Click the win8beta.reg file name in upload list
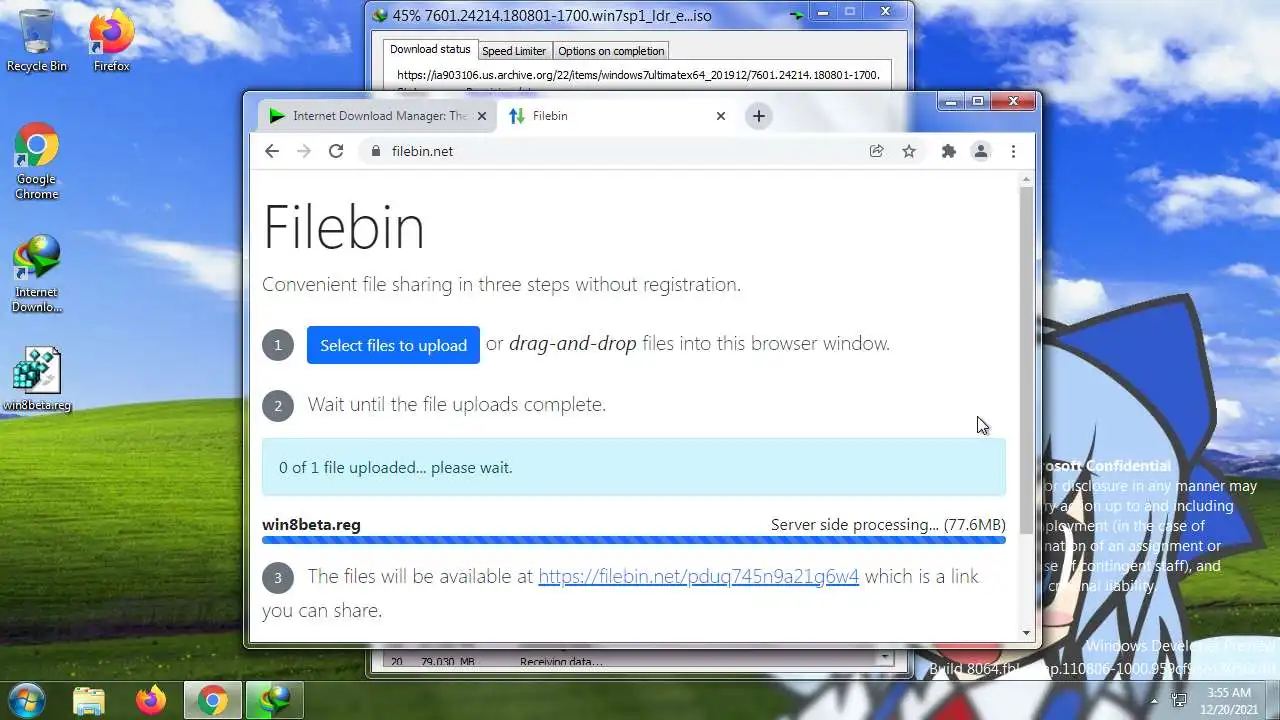 coord(311,524)
